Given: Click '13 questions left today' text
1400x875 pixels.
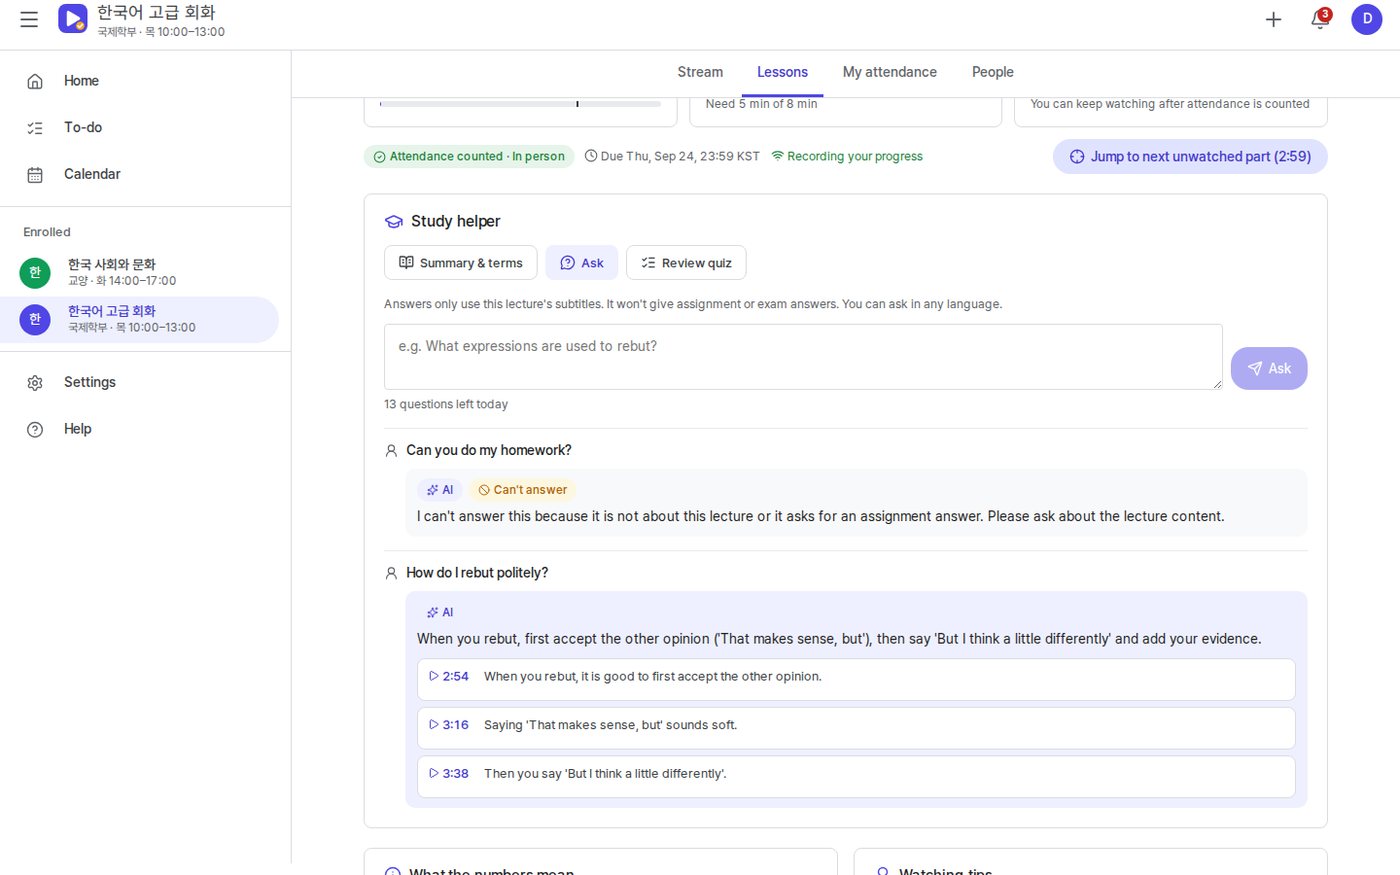Looking at the screenshot, I should pos(446,404).
